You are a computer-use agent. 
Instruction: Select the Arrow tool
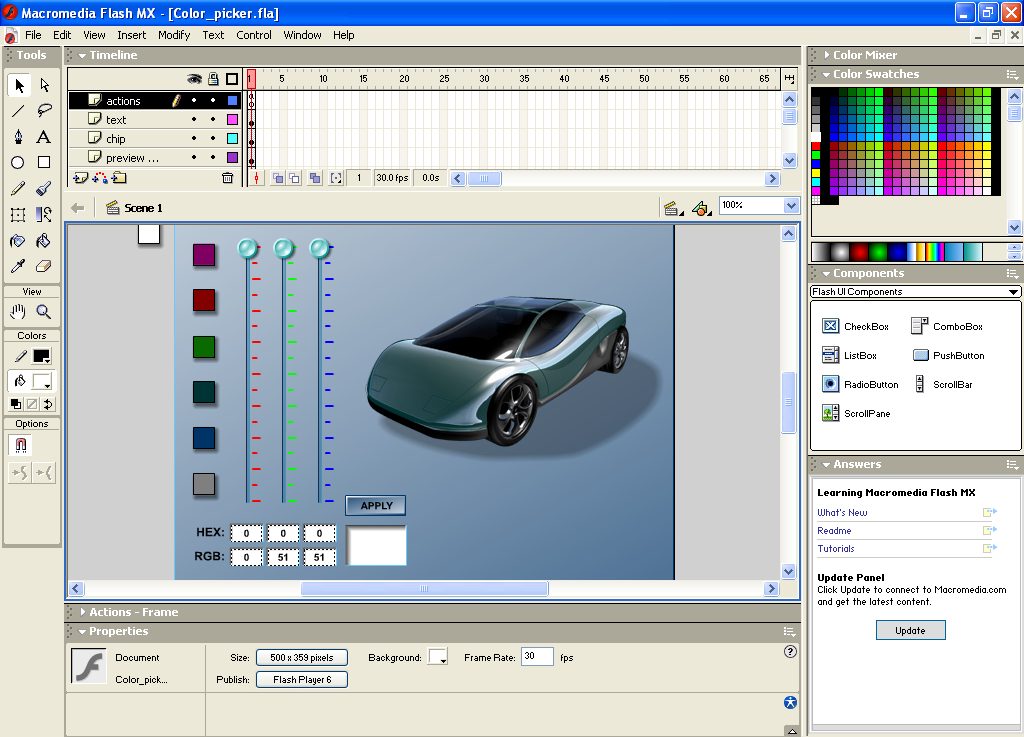pyautogui.click(x=19, y=86)
